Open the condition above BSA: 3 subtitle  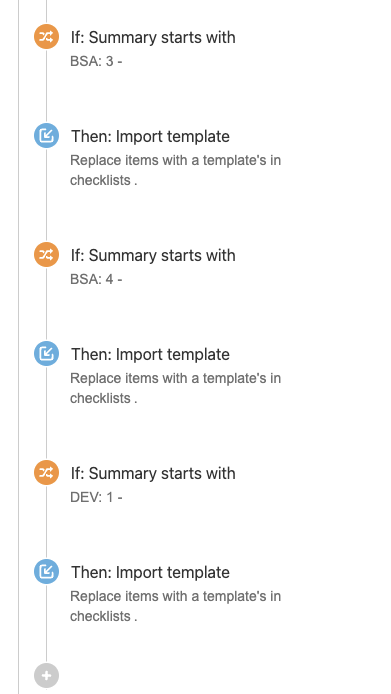[153, 37]
